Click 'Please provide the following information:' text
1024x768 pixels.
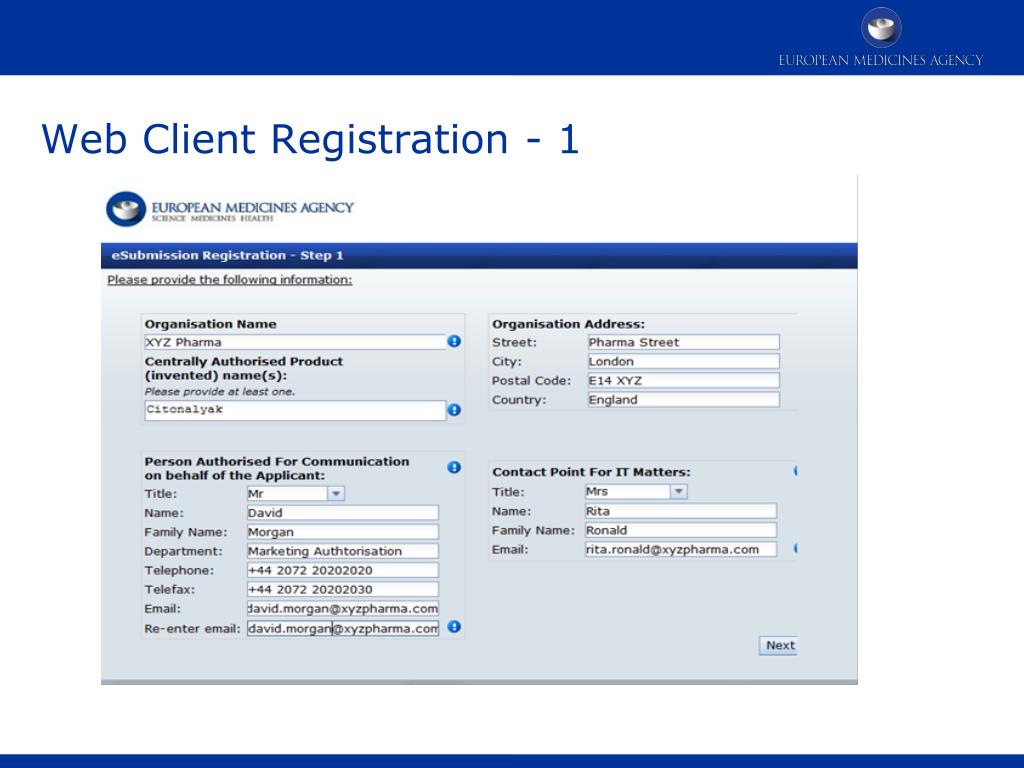coord(230,280)
